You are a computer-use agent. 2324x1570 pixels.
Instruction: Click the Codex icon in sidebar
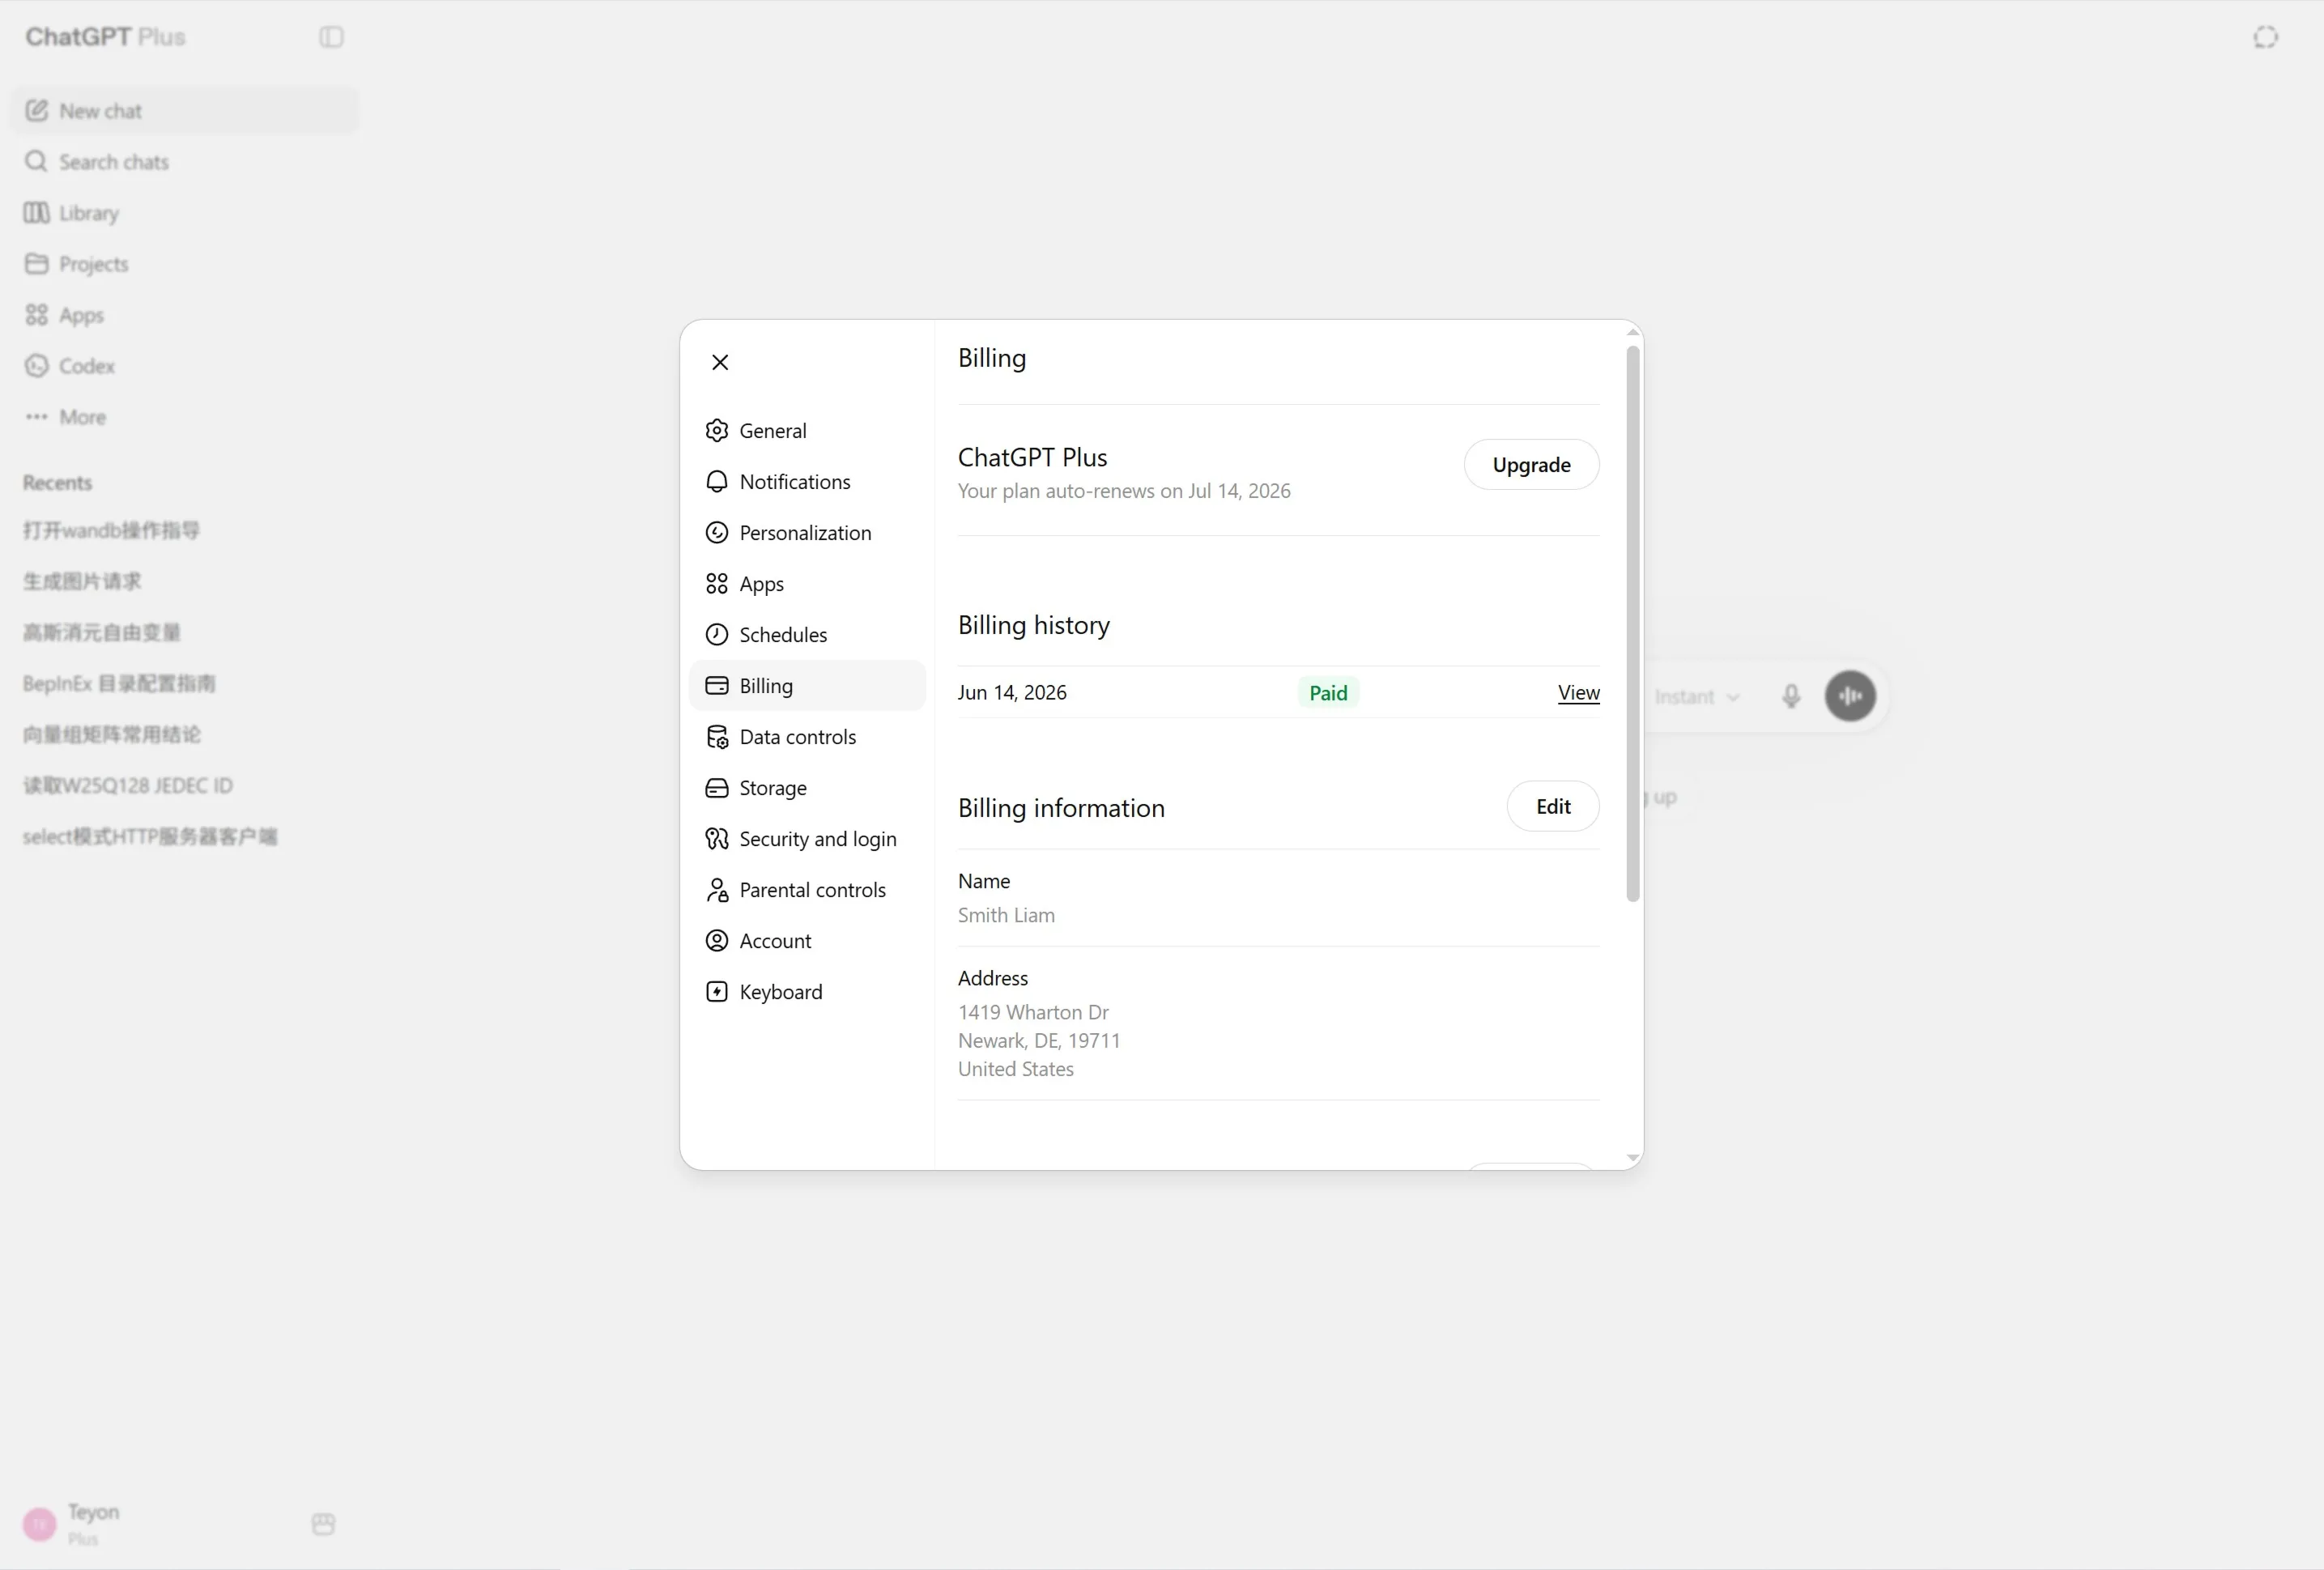[x=37, y=366]
